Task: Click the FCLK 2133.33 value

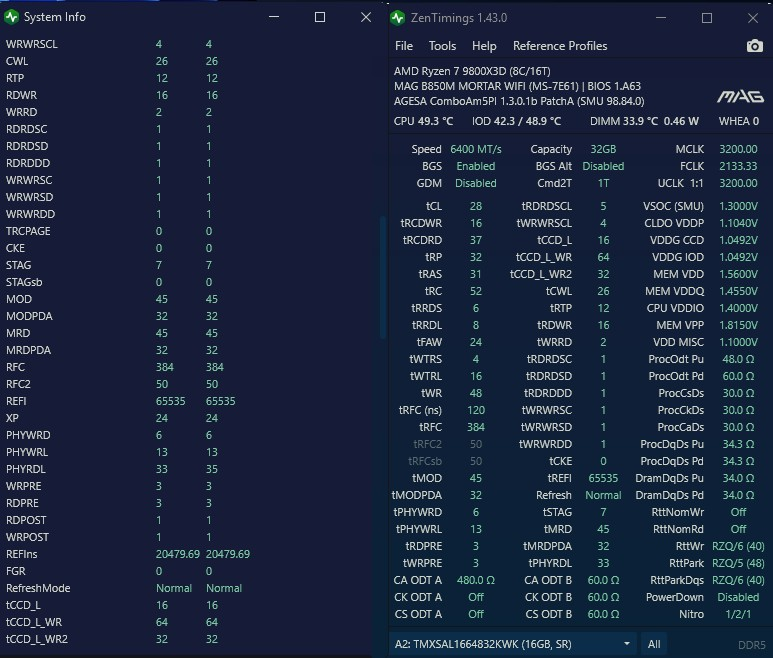Action: pos(738,166)
